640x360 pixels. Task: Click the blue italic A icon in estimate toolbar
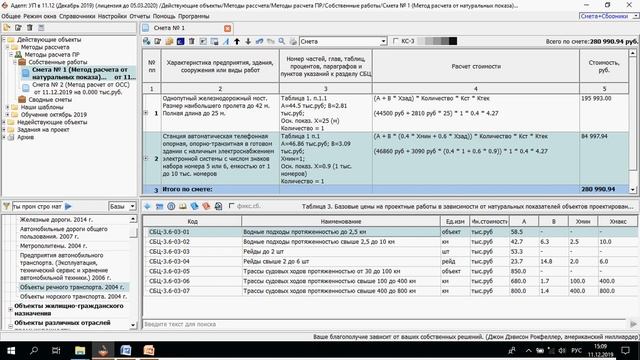pos(226,41)
